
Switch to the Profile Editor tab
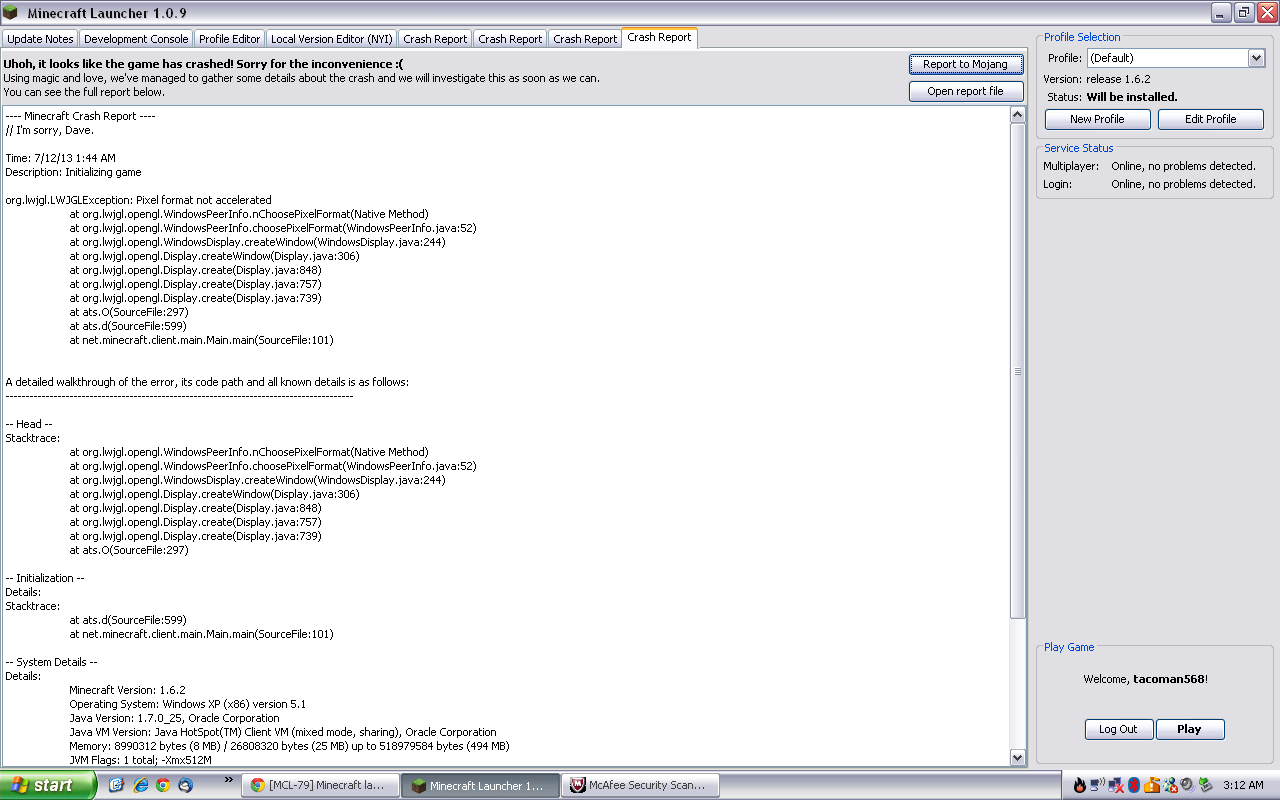[229, 39]
